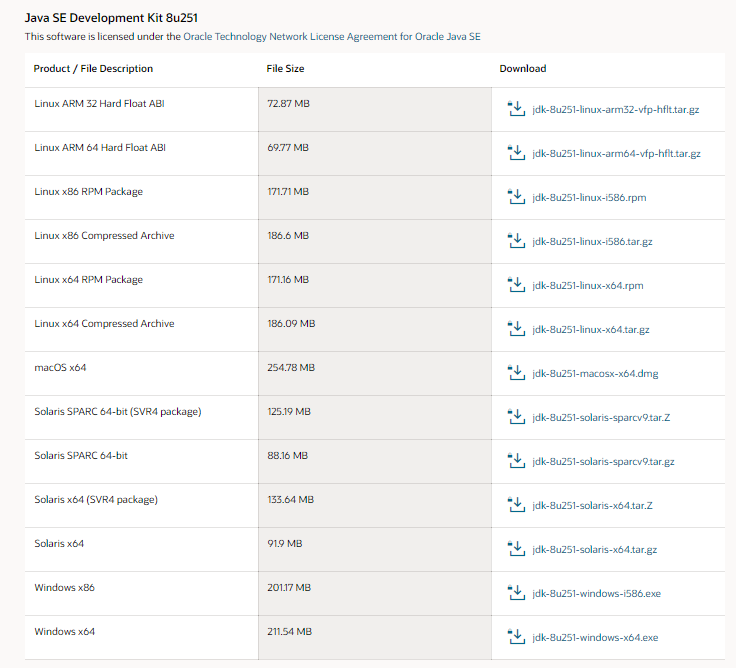The width and height of the screenshot is (736, 668).
Task: Click the 171.71 MB file size
Action: [288, 192]
